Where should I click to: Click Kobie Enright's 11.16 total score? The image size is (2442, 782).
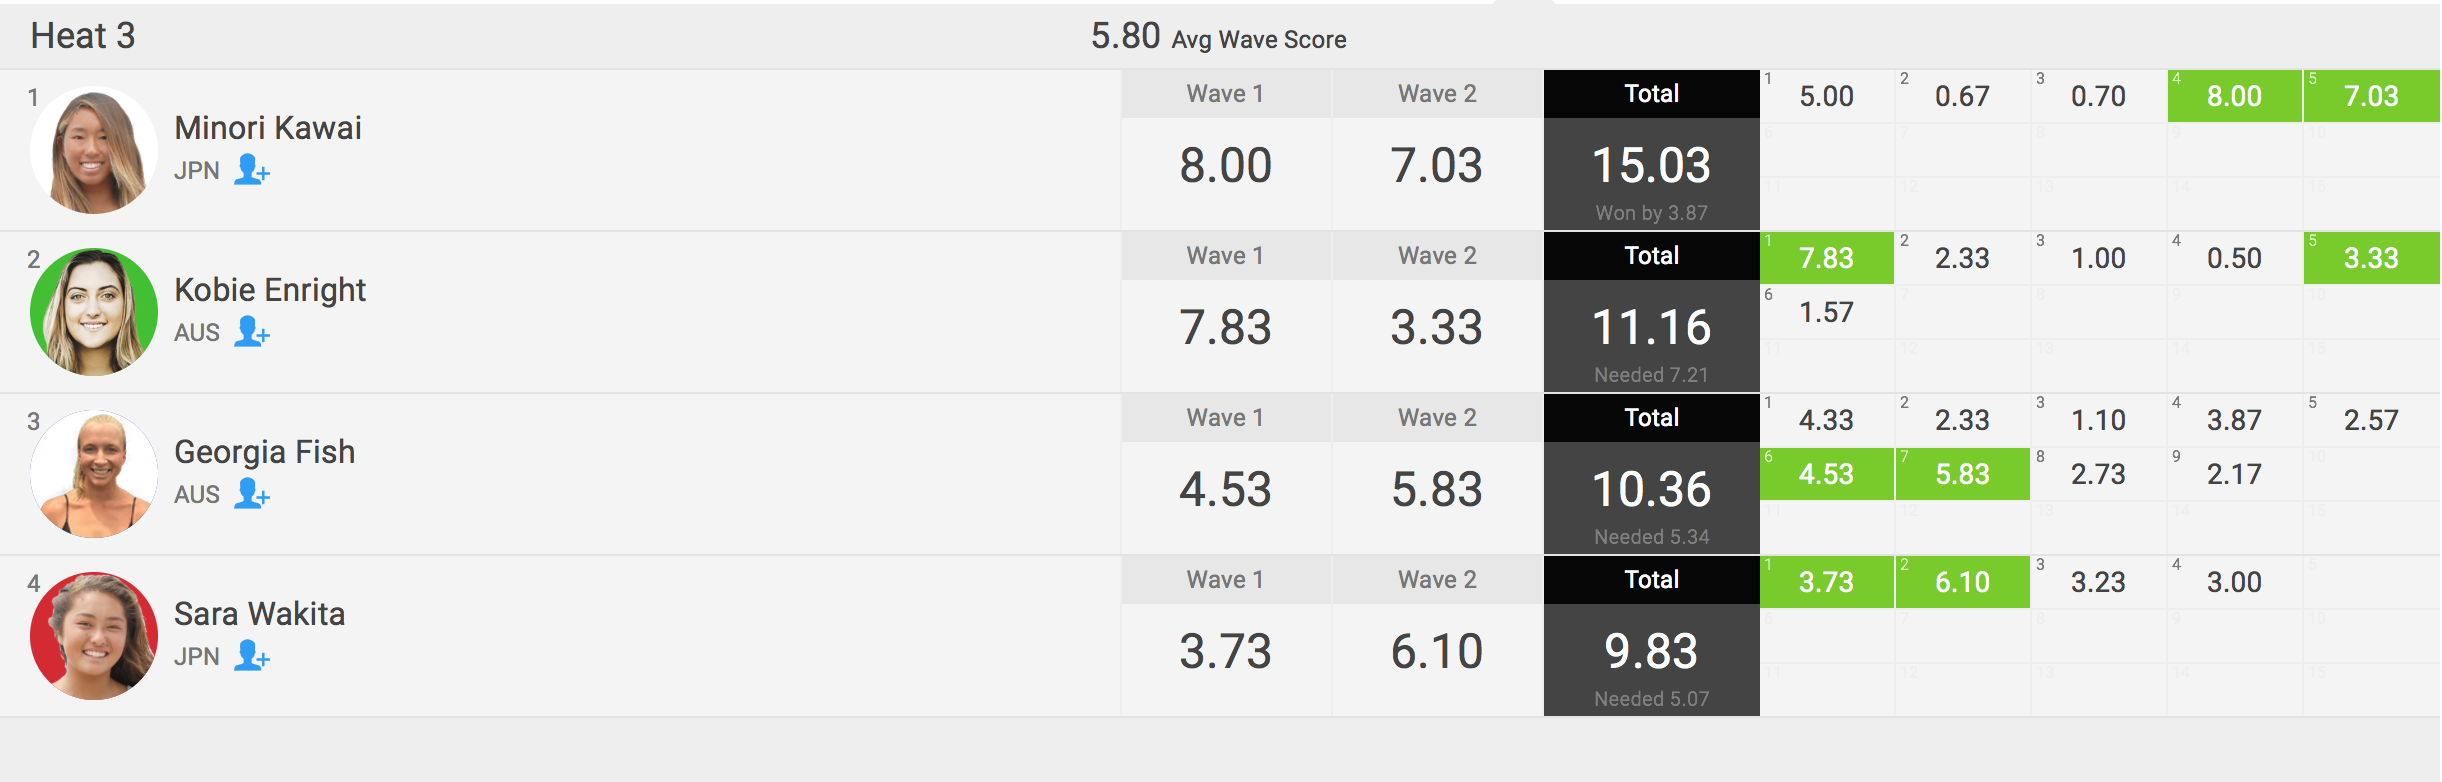(x=1651, y=327)
